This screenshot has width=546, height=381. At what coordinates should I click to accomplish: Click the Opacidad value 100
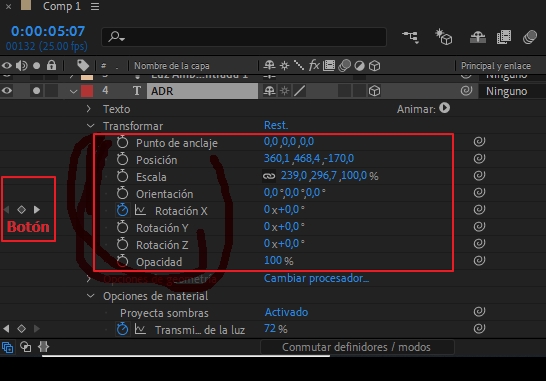(x=273, y=261)
